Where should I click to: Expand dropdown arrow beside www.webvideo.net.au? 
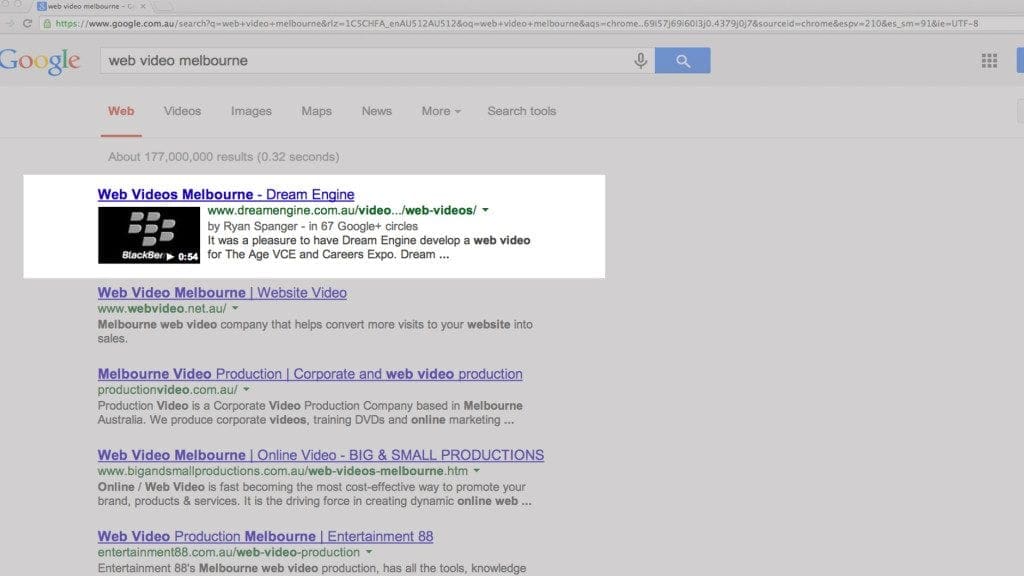coord(235,308)
